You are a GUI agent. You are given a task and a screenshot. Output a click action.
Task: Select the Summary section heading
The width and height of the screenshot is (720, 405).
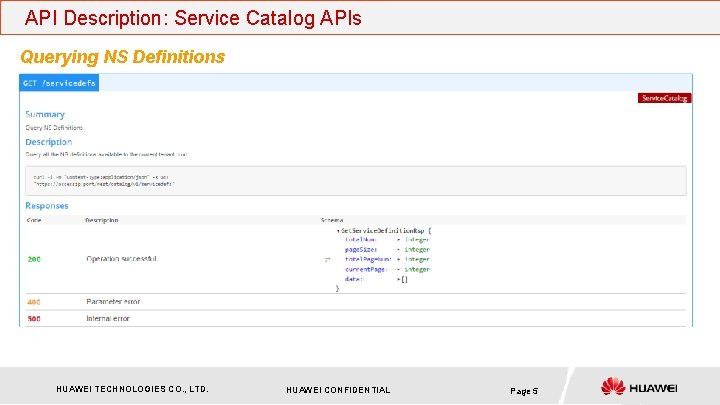(x=45, y=115)
